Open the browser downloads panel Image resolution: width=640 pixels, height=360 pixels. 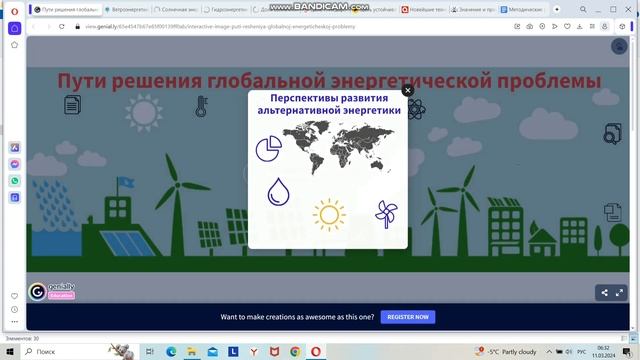click(580, 27)
